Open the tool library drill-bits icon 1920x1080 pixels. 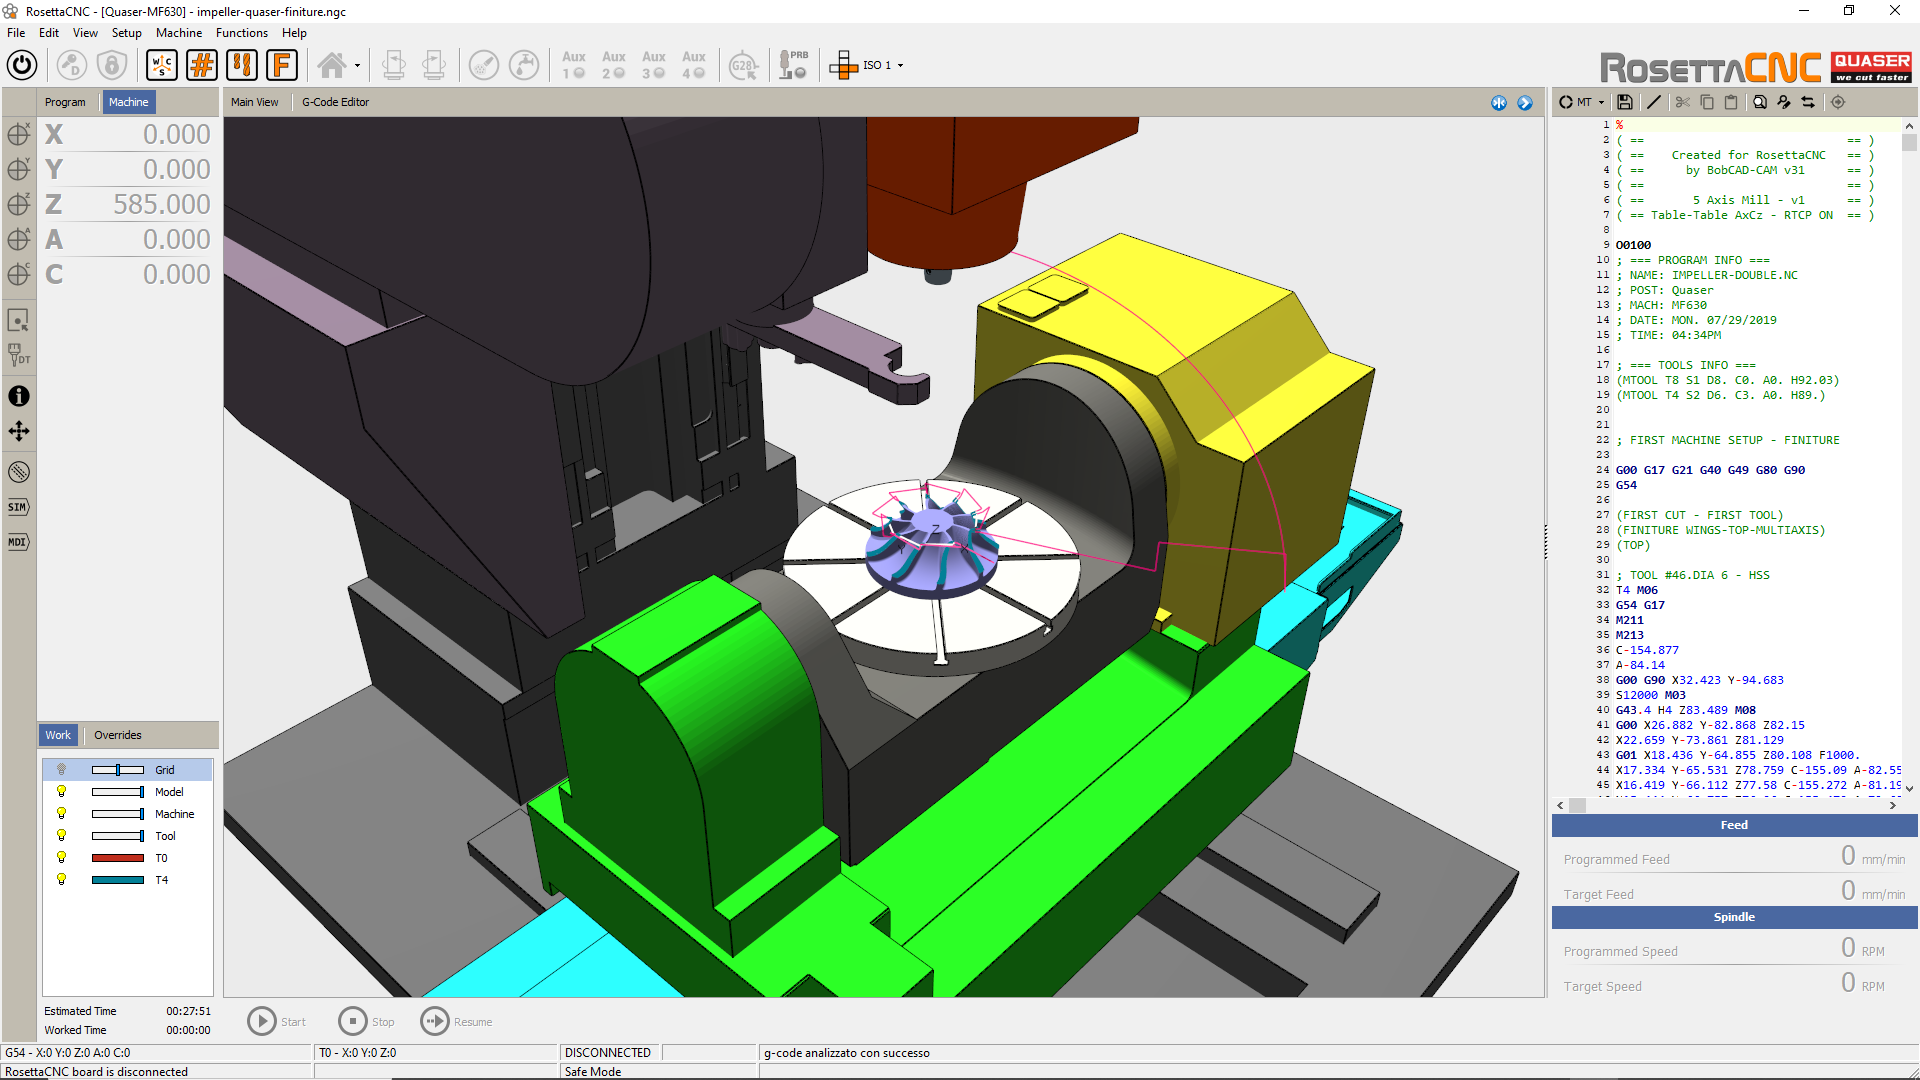point(242,65)
